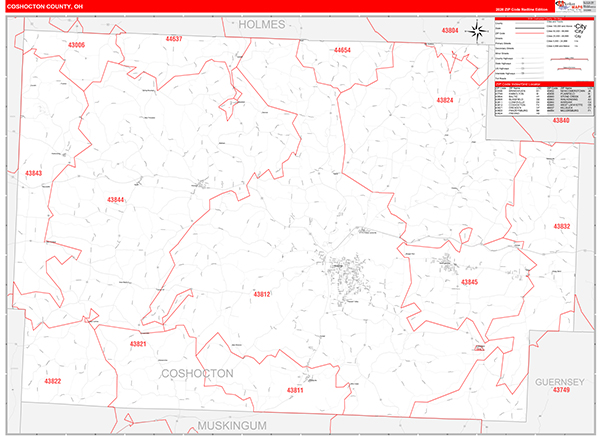The image size is (600, 436).
Task: Select ZIP code label 43749
Action: [561, 390]
